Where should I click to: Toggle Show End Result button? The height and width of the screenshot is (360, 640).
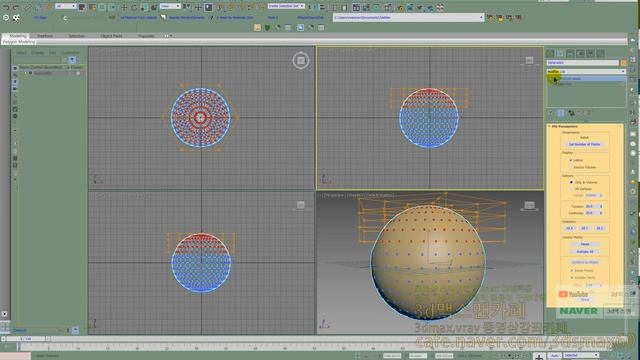coord(561,113)
